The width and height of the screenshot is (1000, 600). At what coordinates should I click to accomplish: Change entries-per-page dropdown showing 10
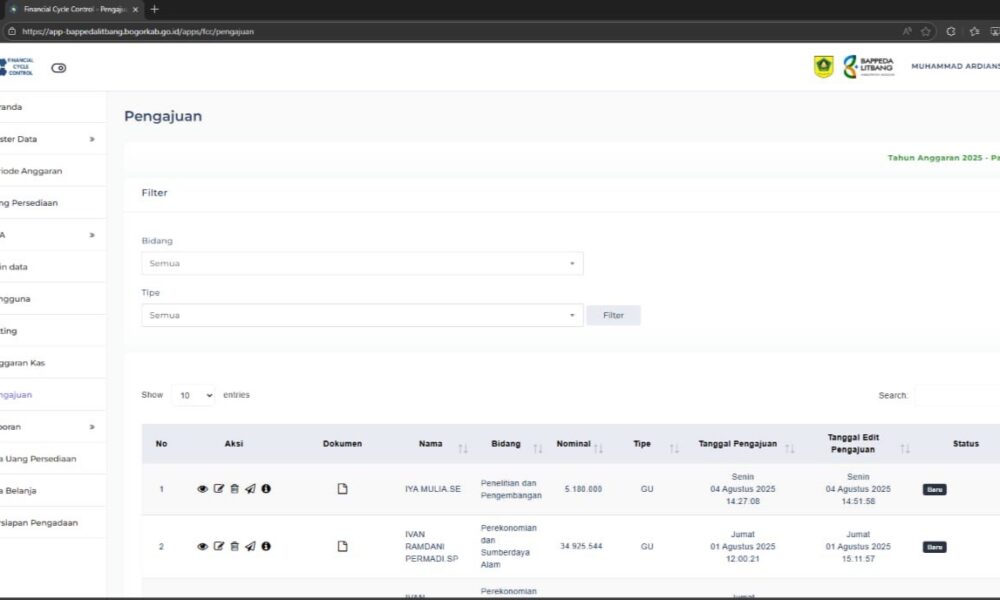point(193,395)
